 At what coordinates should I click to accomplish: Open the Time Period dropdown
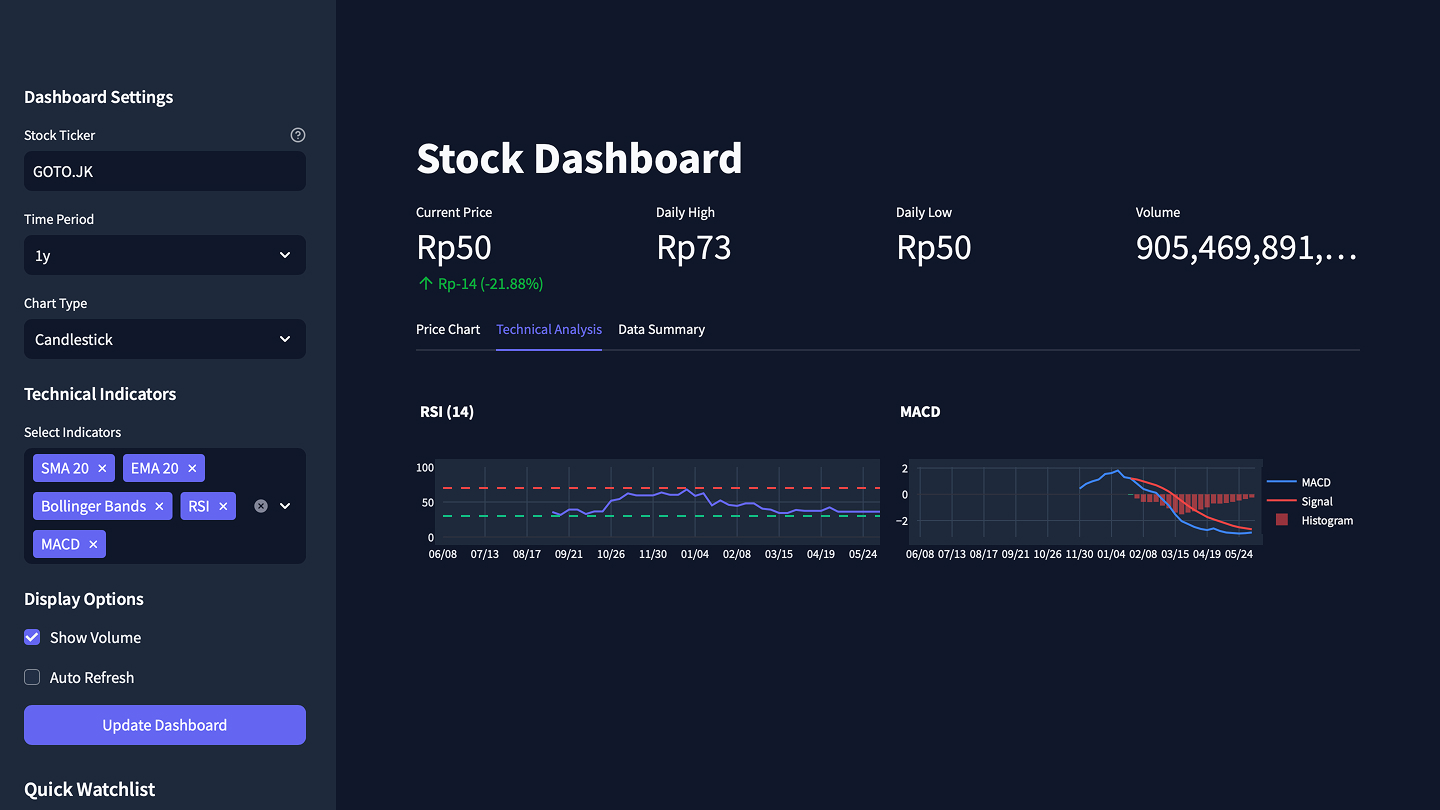pyautogui.click(x=165, y=255)
